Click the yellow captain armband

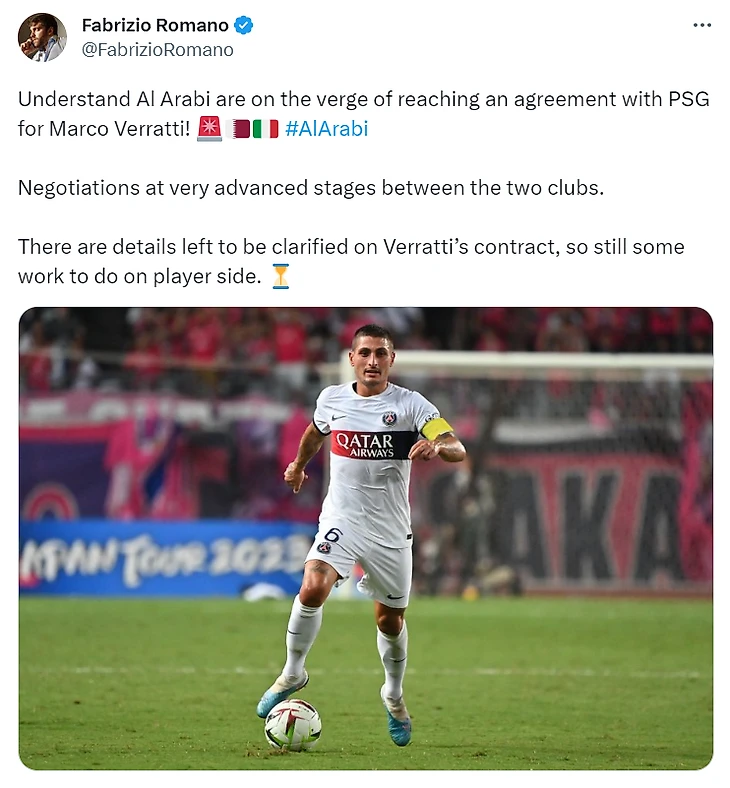(x=436, y=428)
